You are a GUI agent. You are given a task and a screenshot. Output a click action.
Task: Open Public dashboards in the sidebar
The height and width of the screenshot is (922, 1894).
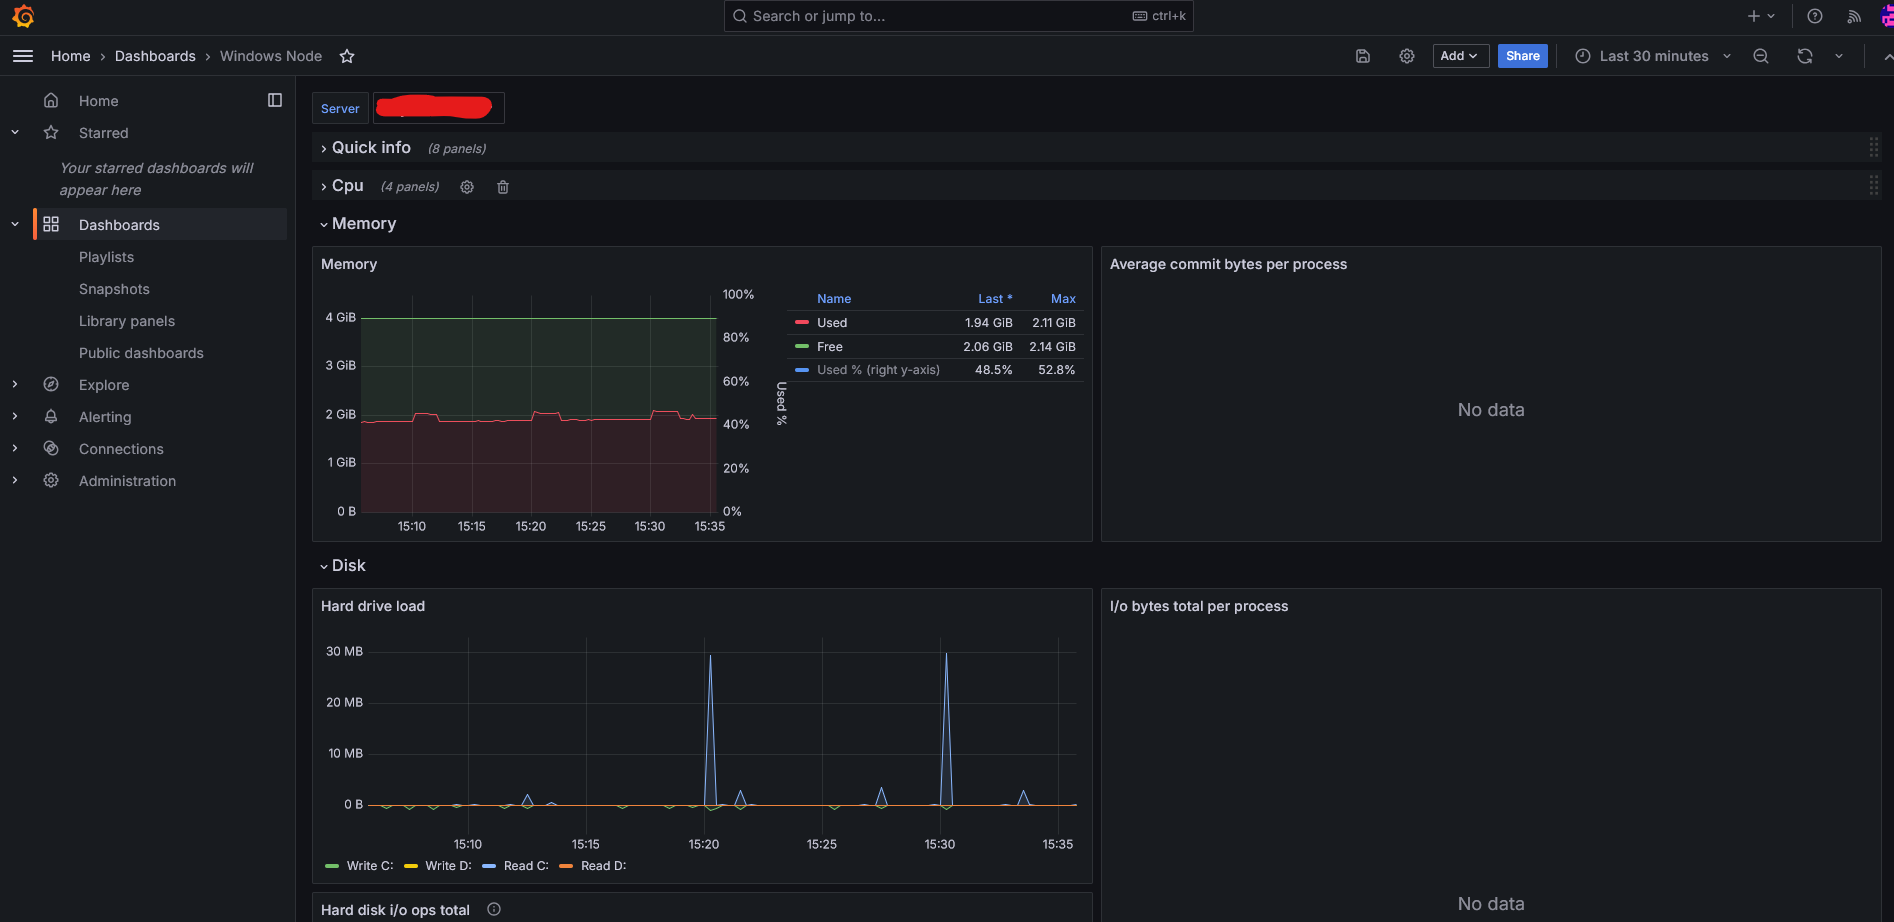[141, 353]
